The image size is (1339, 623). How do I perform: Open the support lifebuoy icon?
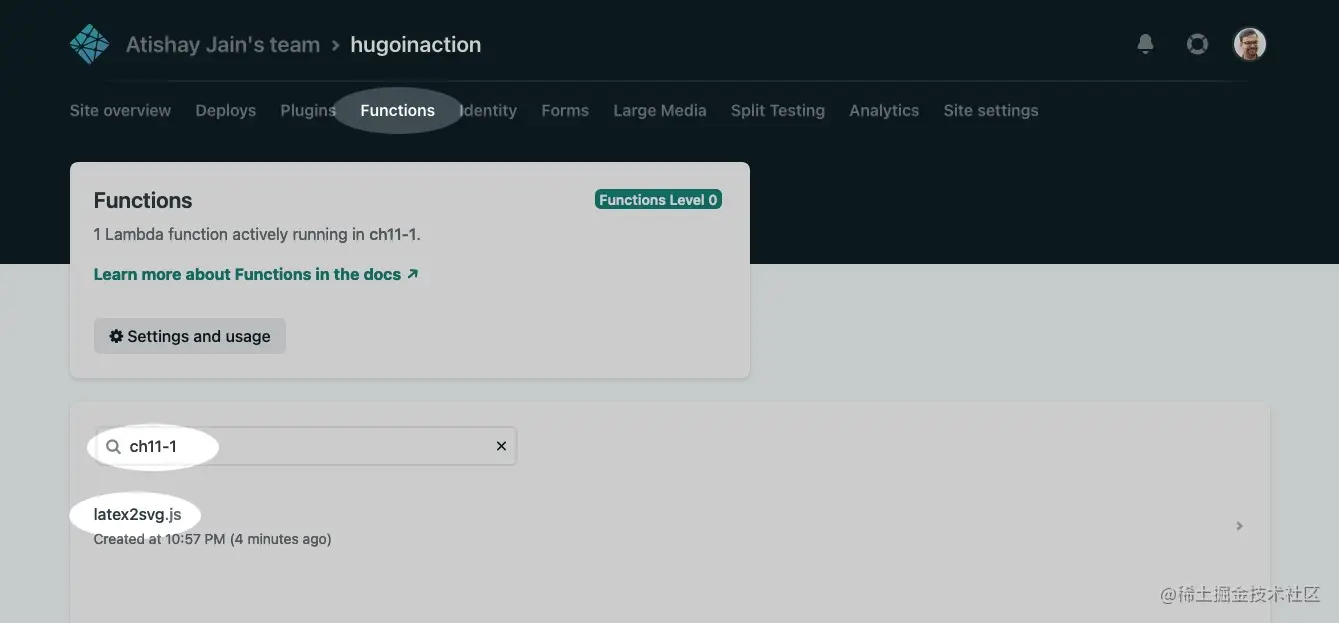tap(1197, 44)
